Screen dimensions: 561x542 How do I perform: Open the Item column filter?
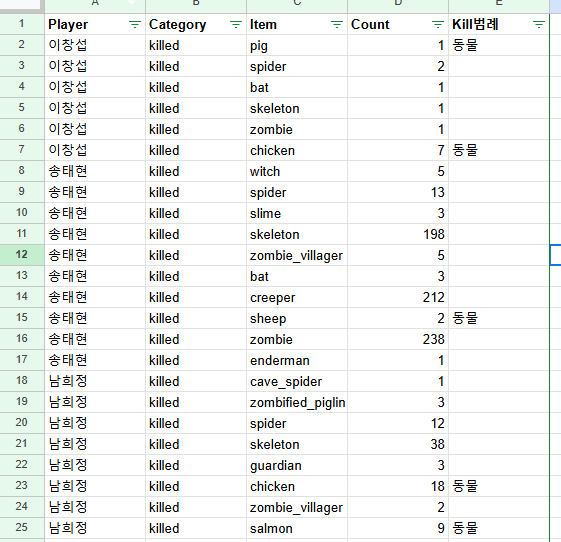(x=337, y=24)
